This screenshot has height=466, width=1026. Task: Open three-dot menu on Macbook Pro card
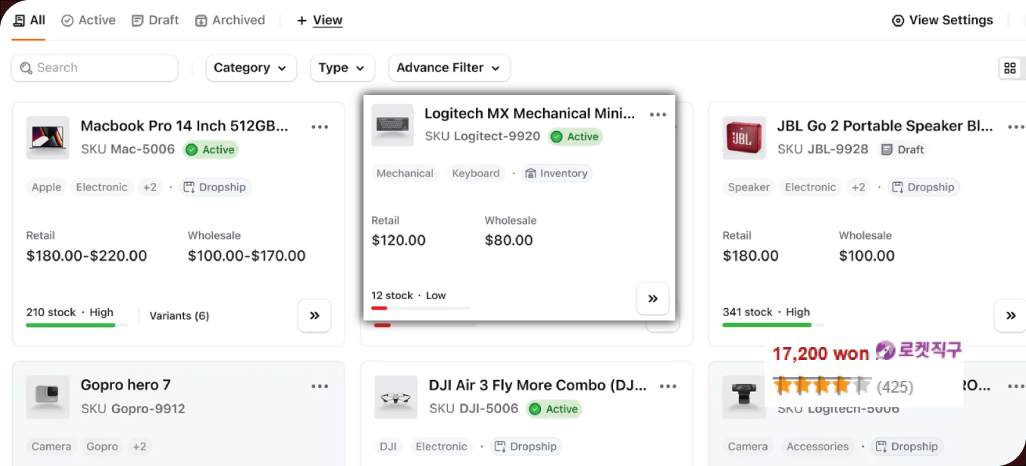pyautogui.click(x=320, y=127)
